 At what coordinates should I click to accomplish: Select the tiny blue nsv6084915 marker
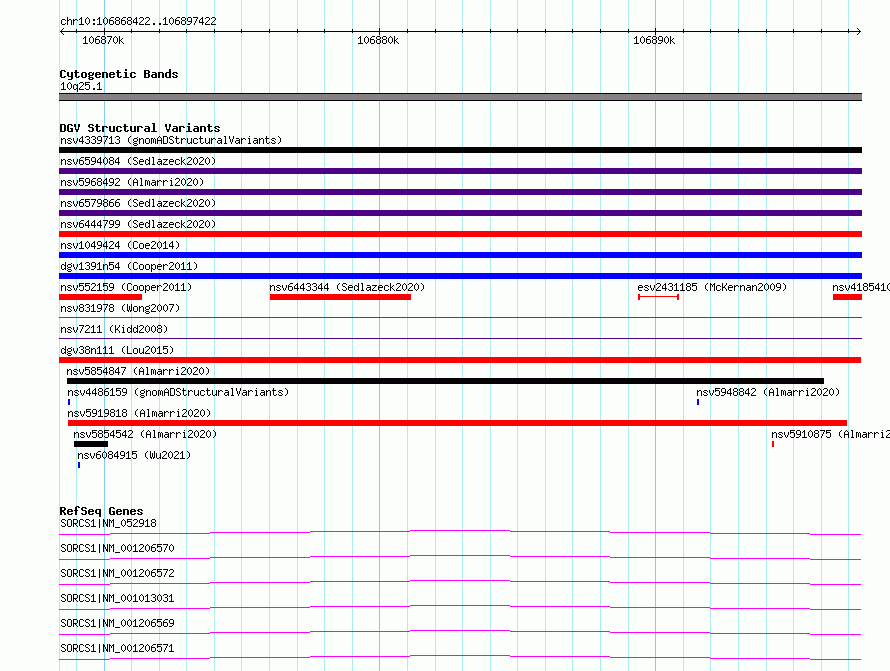tap(79, 465)
